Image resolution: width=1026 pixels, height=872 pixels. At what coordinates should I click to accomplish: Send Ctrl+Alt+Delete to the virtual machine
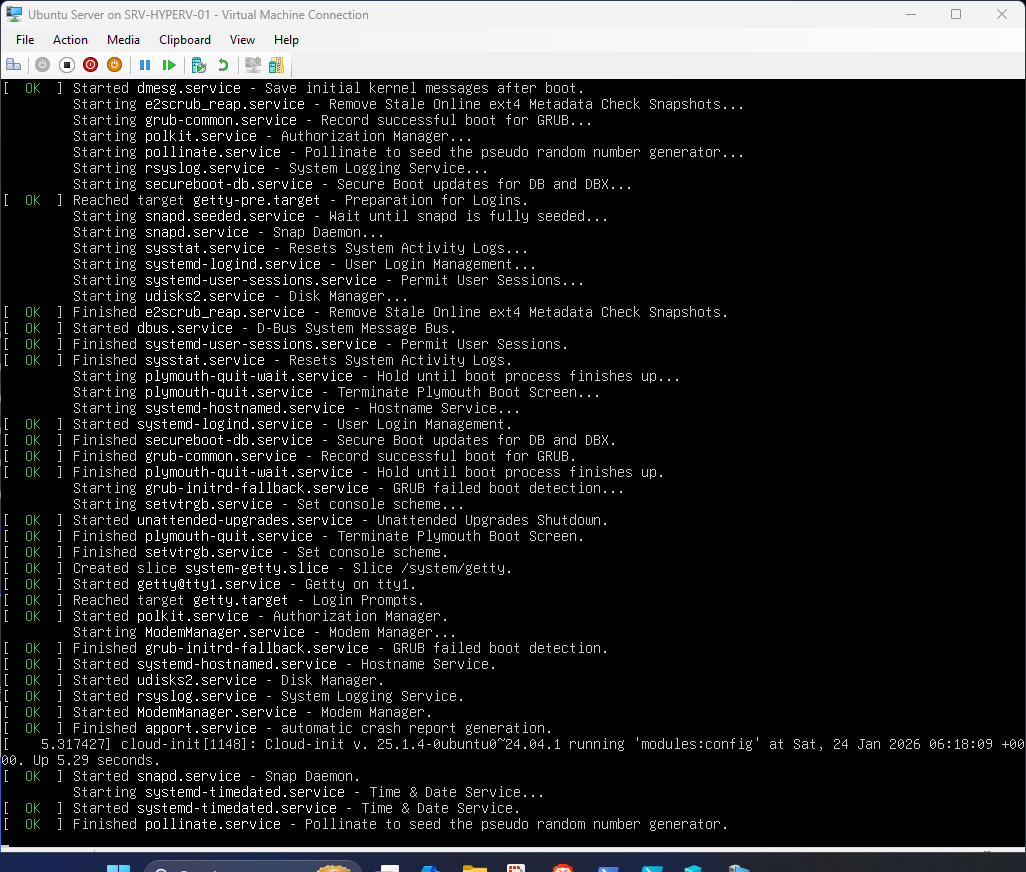pos(14,65)
